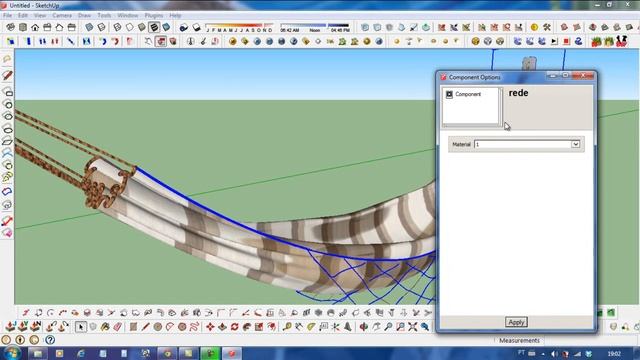Select the Polygon drawing tool
The height and width of the screenshot is (360, 640).
click(x=182, y=327)
